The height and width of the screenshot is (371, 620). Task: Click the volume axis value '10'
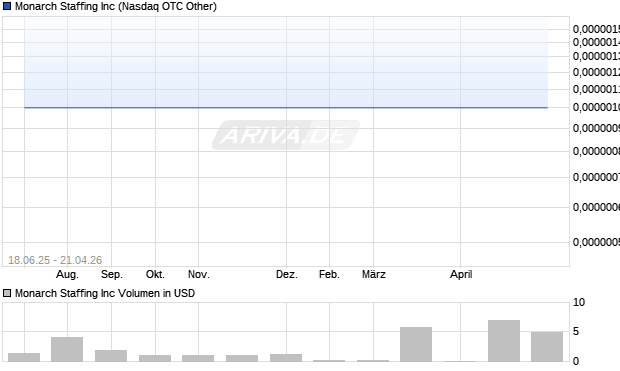pos(579,303)
